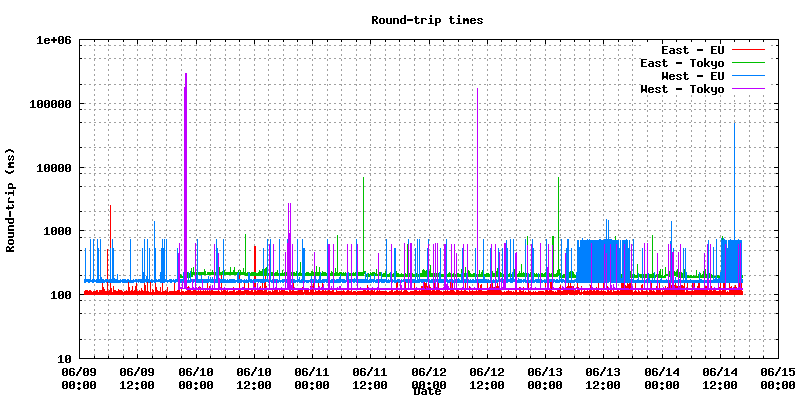Click the "06/14 00:00" x-axis label
The height and width of the screenshot is (400, 800).
pos(661,379)
